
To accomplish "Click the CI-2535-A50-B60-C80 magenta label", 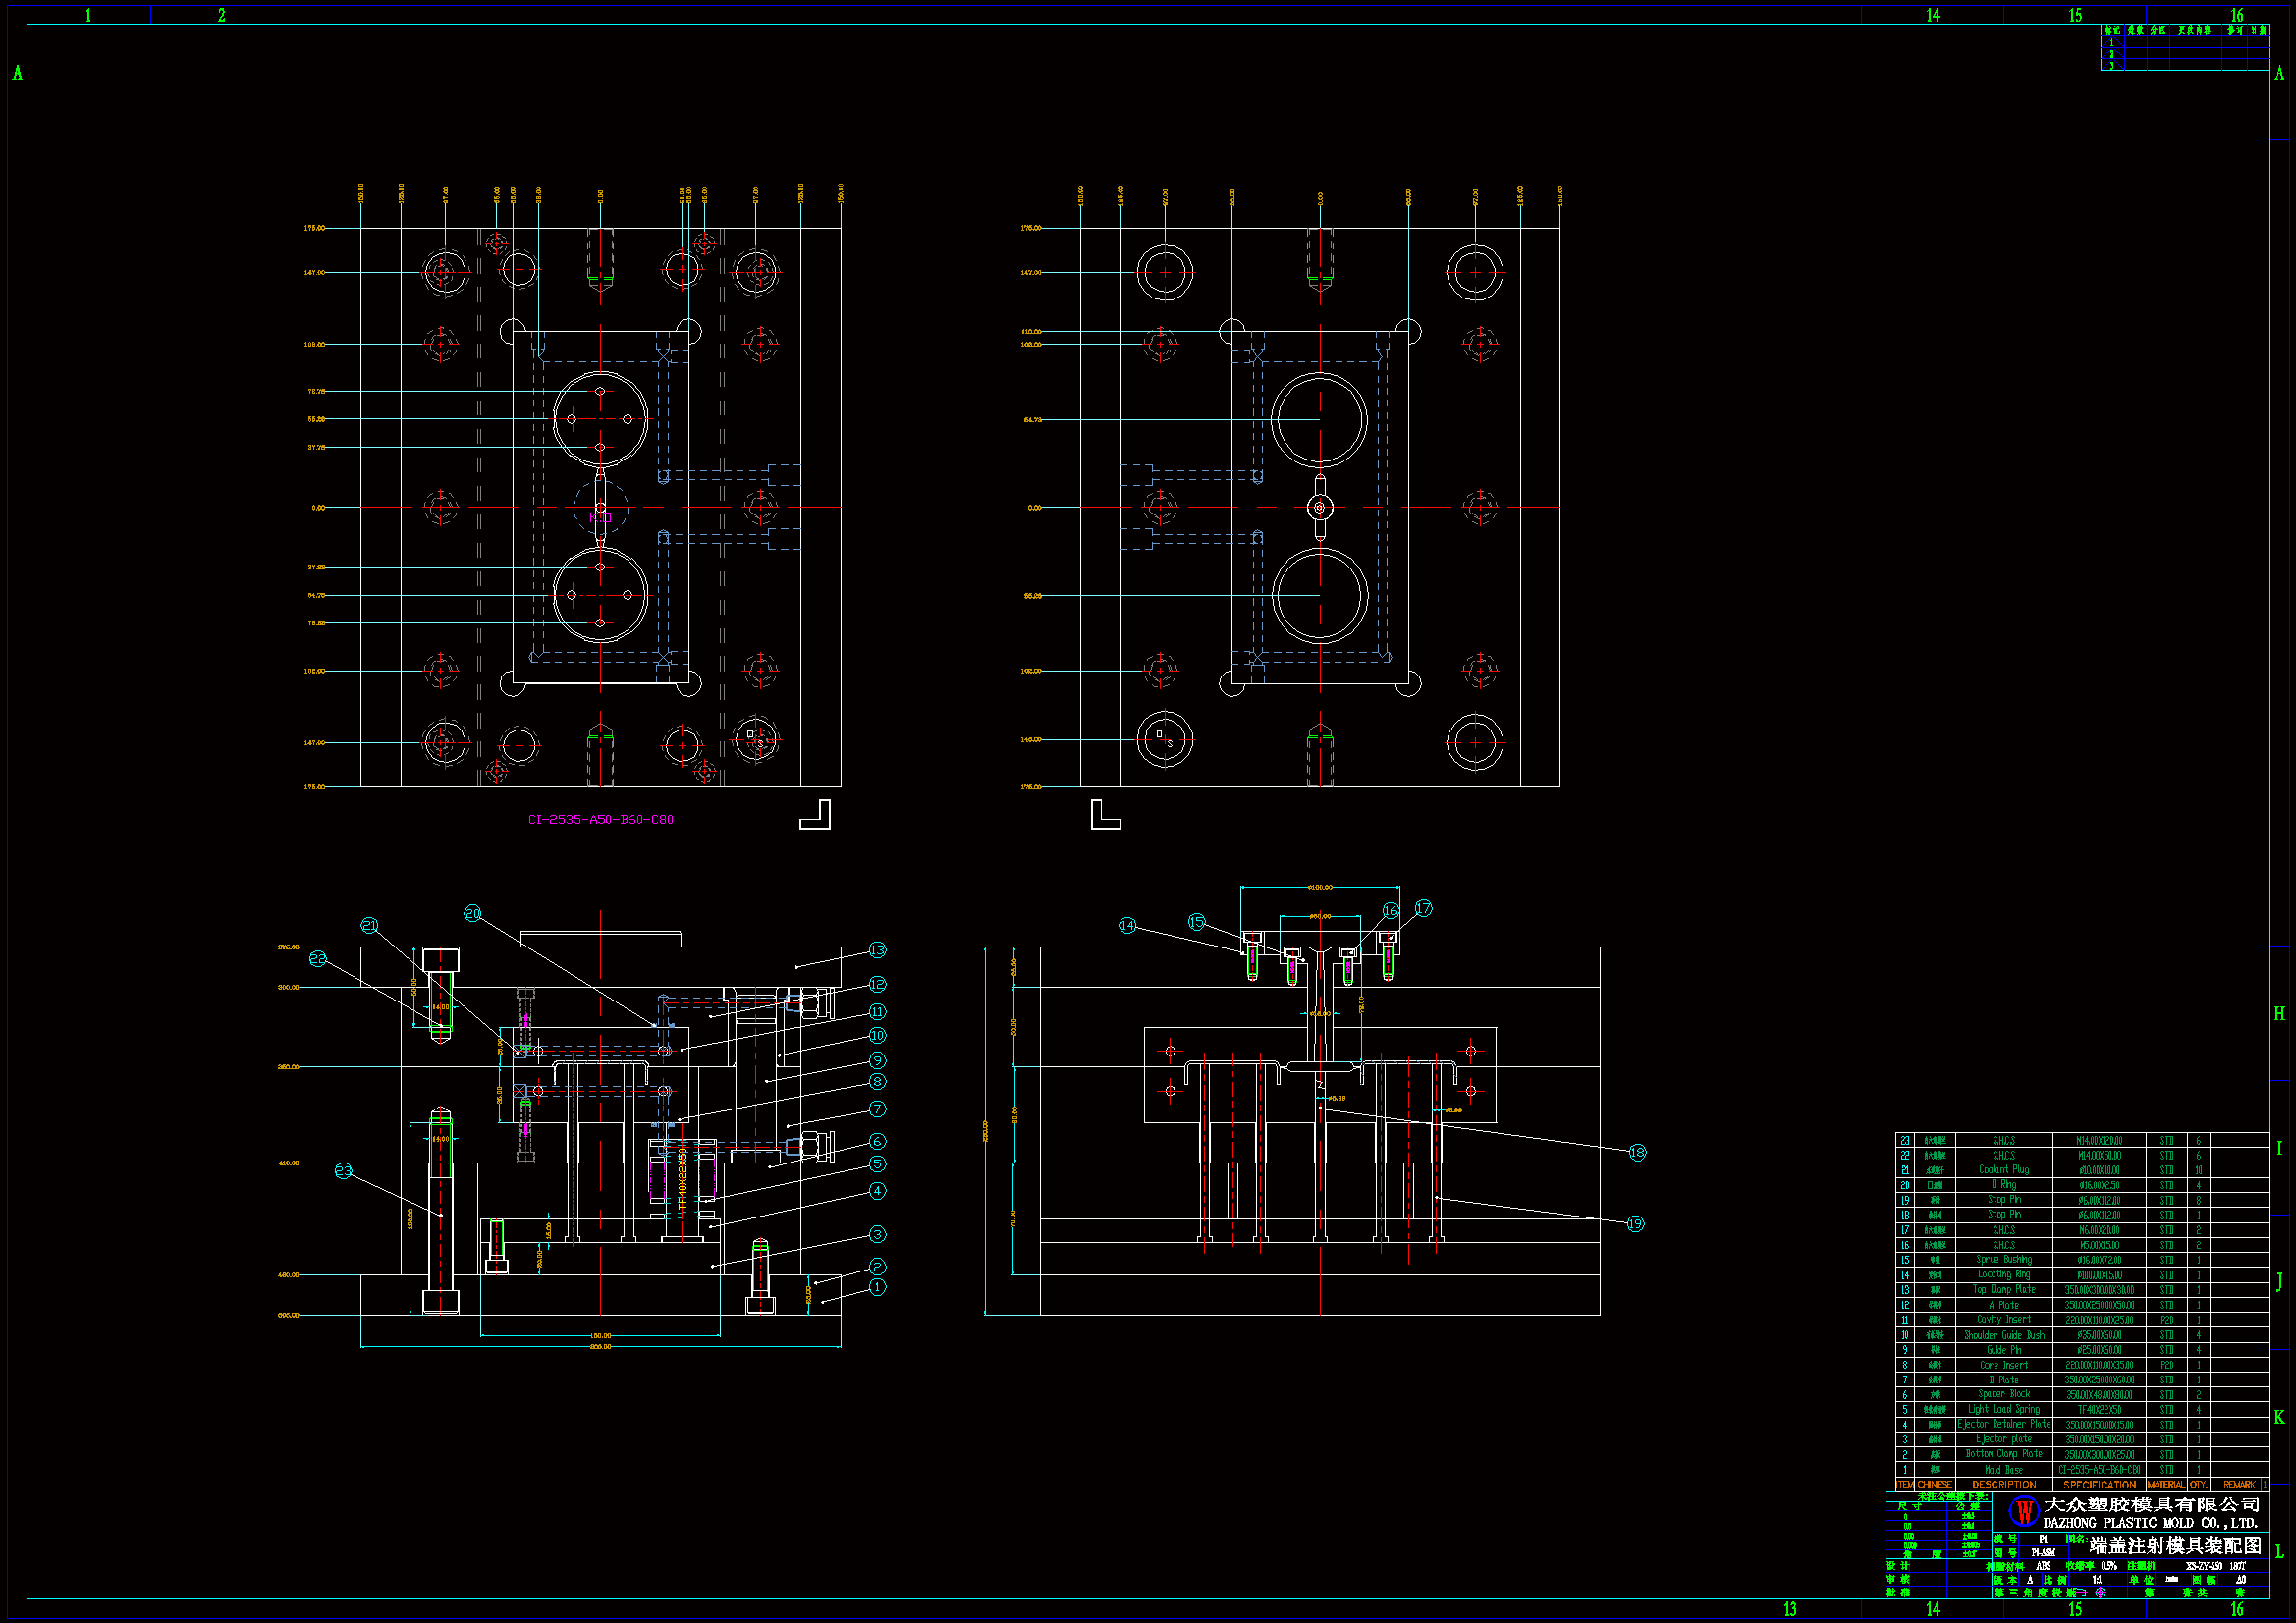I will pos(600,819).
